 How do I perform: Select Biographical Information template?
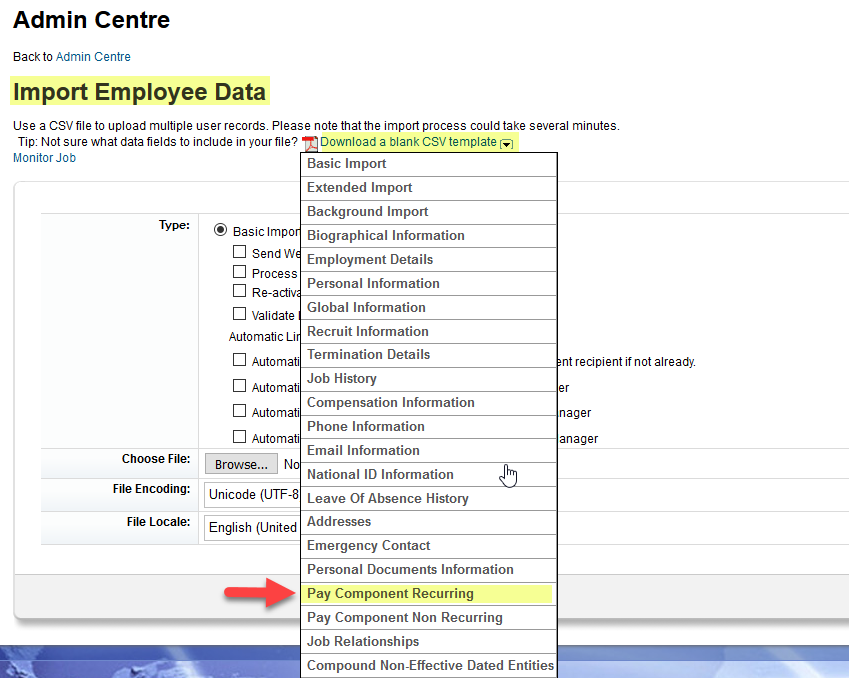click(x=429, y=236)
